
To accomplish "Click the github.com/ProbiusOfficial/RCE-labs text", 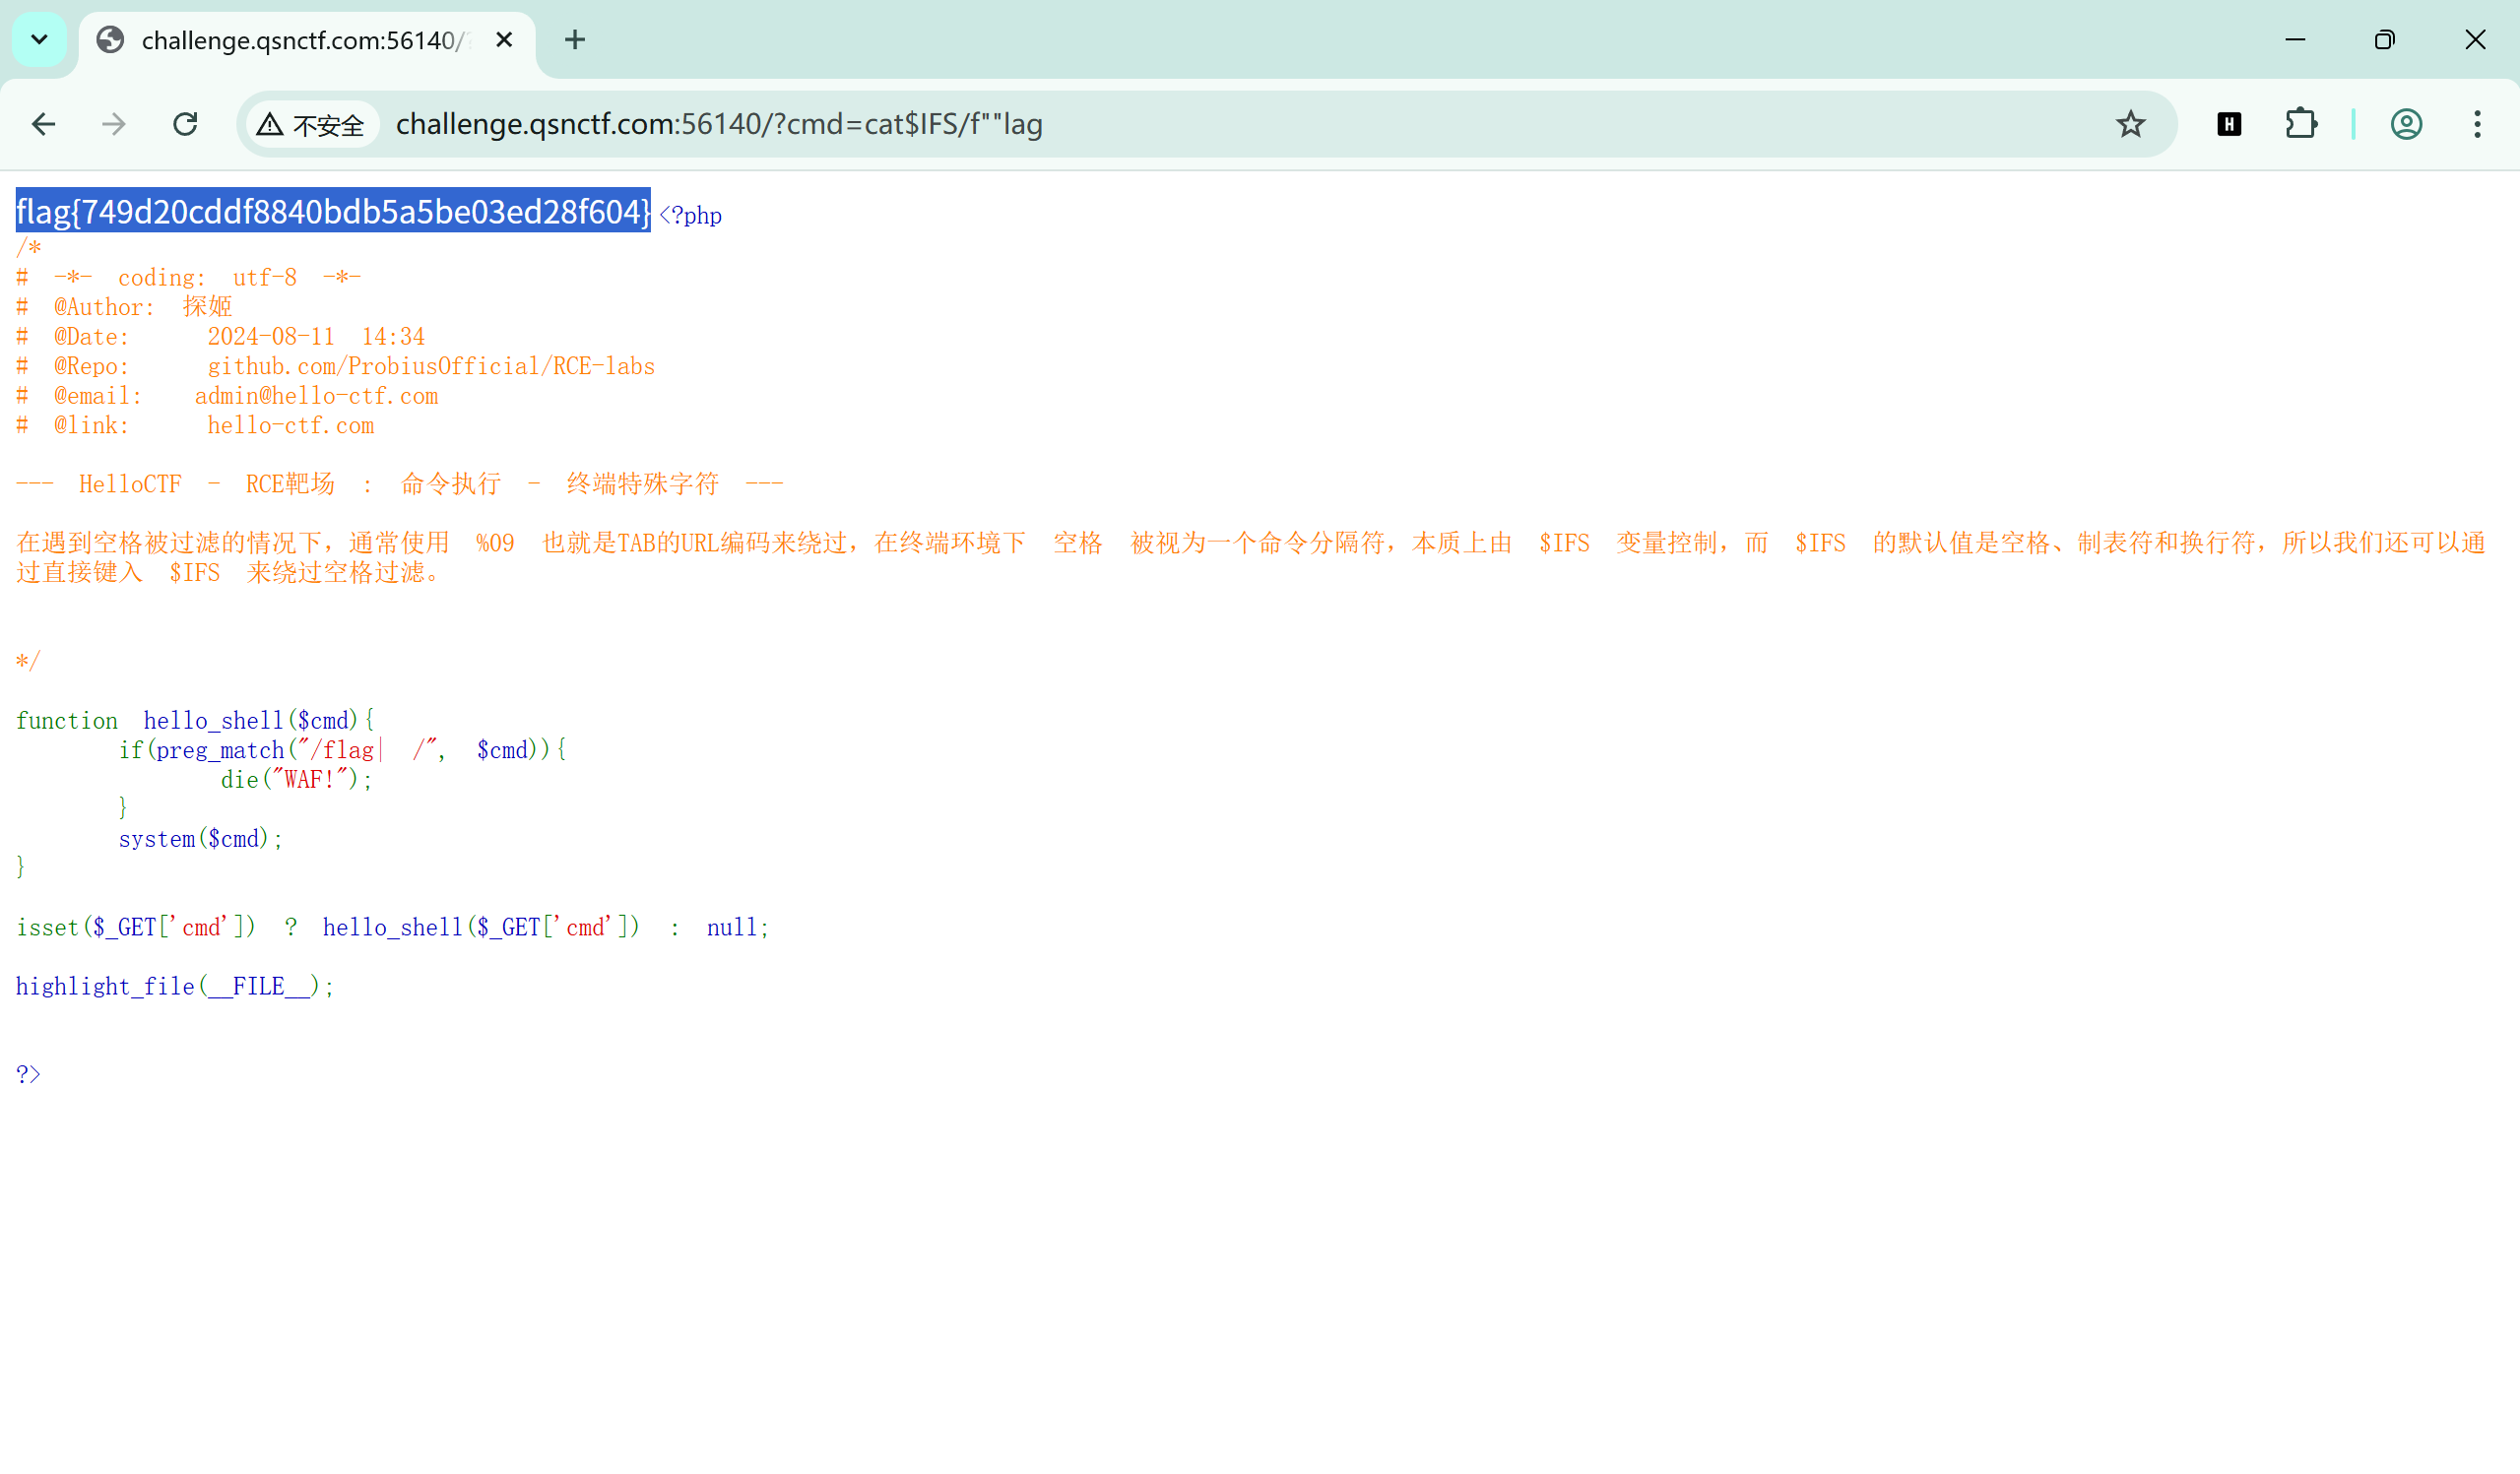I will point(431,366).
